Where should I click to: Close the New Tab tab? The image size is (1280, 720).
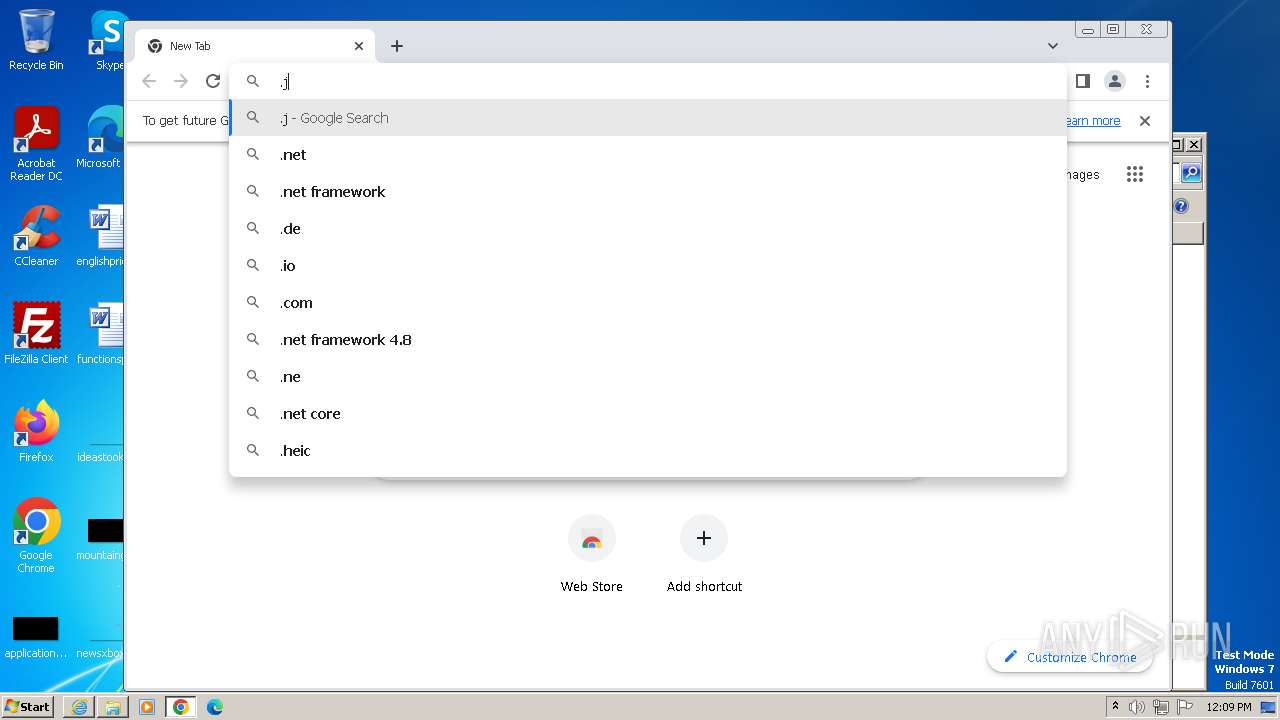click(x=359, y=46)
